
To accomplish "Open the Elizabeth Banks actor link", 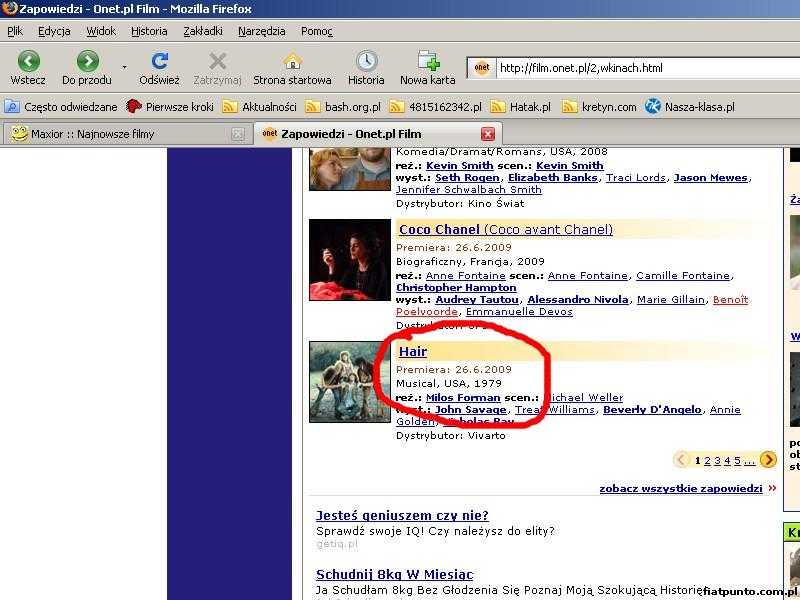I will [x=553, y=178].
